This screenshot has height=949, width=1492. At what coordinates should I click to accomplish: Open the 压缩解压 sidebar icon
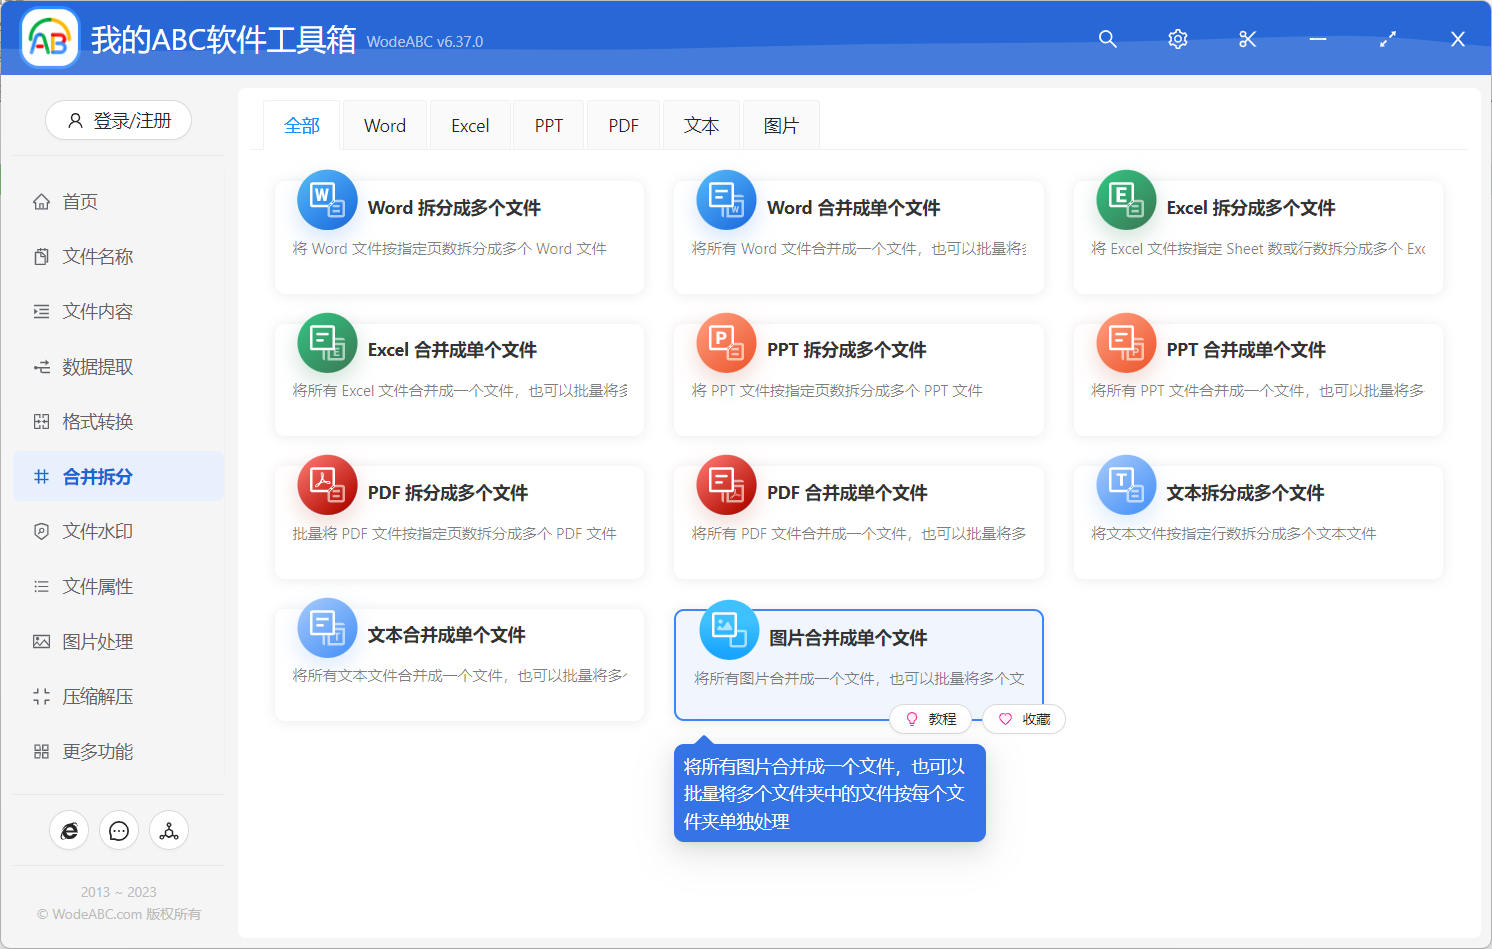(41, 696)
